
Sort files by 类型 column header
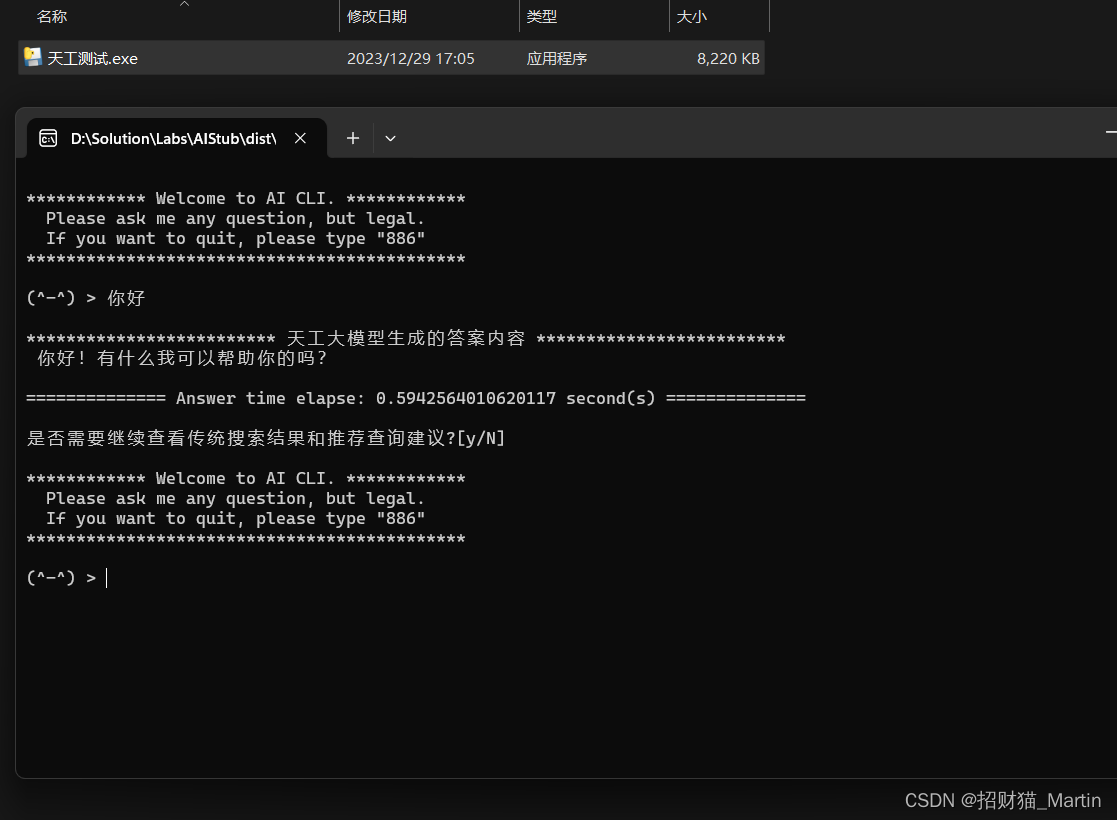point(541,16)
